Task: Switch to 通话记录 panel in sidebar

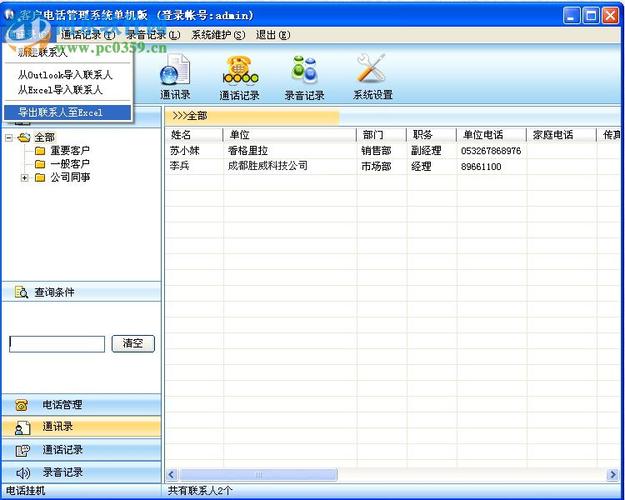Action: pyautogui.click(x=81, y=450)
